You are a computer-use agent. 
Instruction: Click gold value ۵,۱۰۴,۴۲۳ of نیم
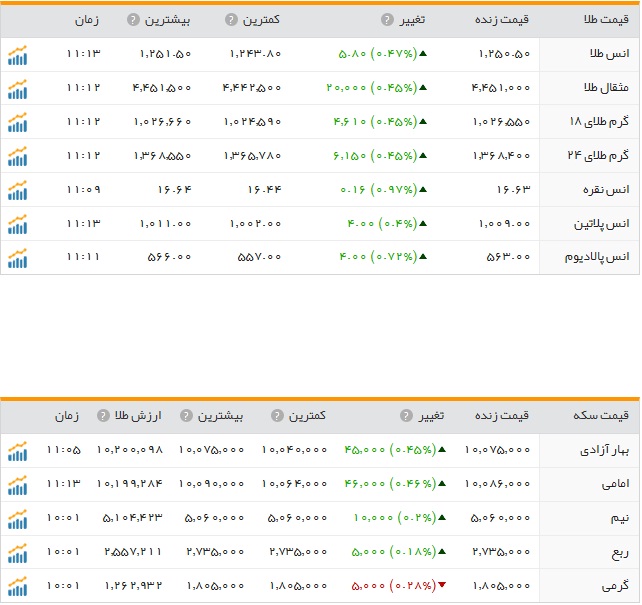click(x=133, y=518)
